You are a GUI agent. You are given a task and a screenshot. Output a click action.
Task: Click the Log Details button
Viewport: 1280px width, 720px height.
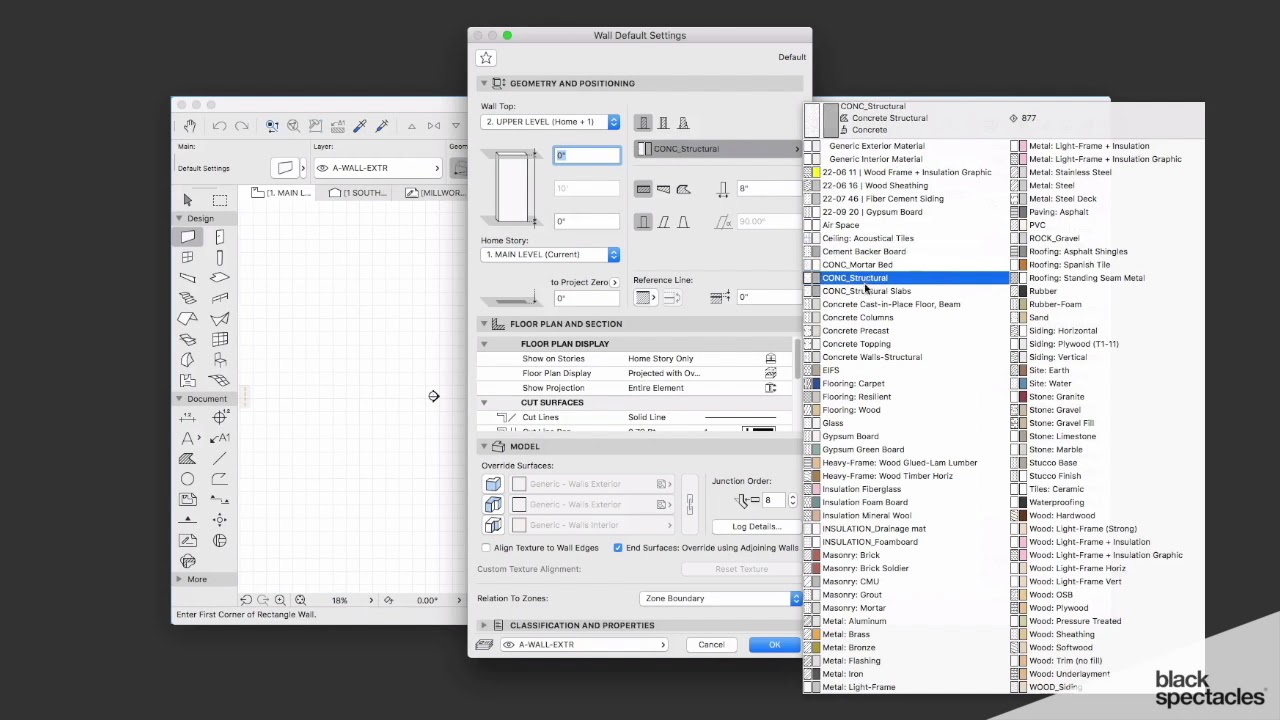755,527
